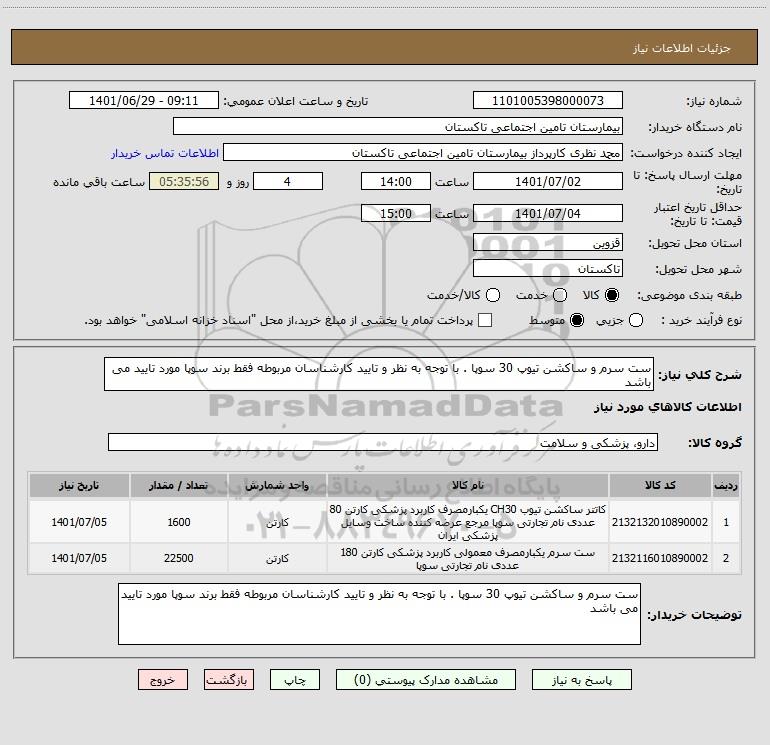Click need date 1401/07/05 in row 2
Screen dimensions: 770x745
point(79,558)
